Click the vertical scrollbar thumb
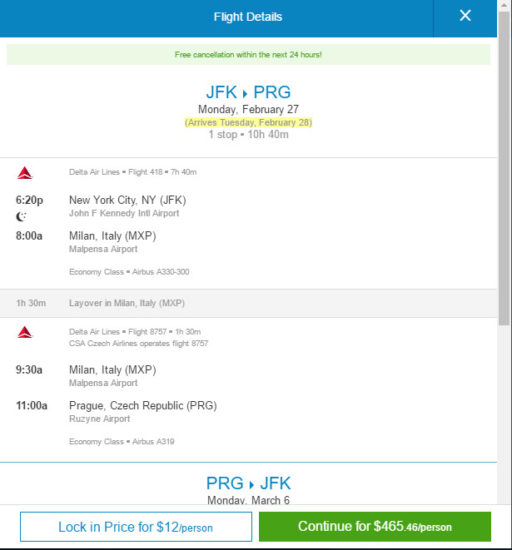The height and width of the screenshot is (550, 512). tap(504, 168)
